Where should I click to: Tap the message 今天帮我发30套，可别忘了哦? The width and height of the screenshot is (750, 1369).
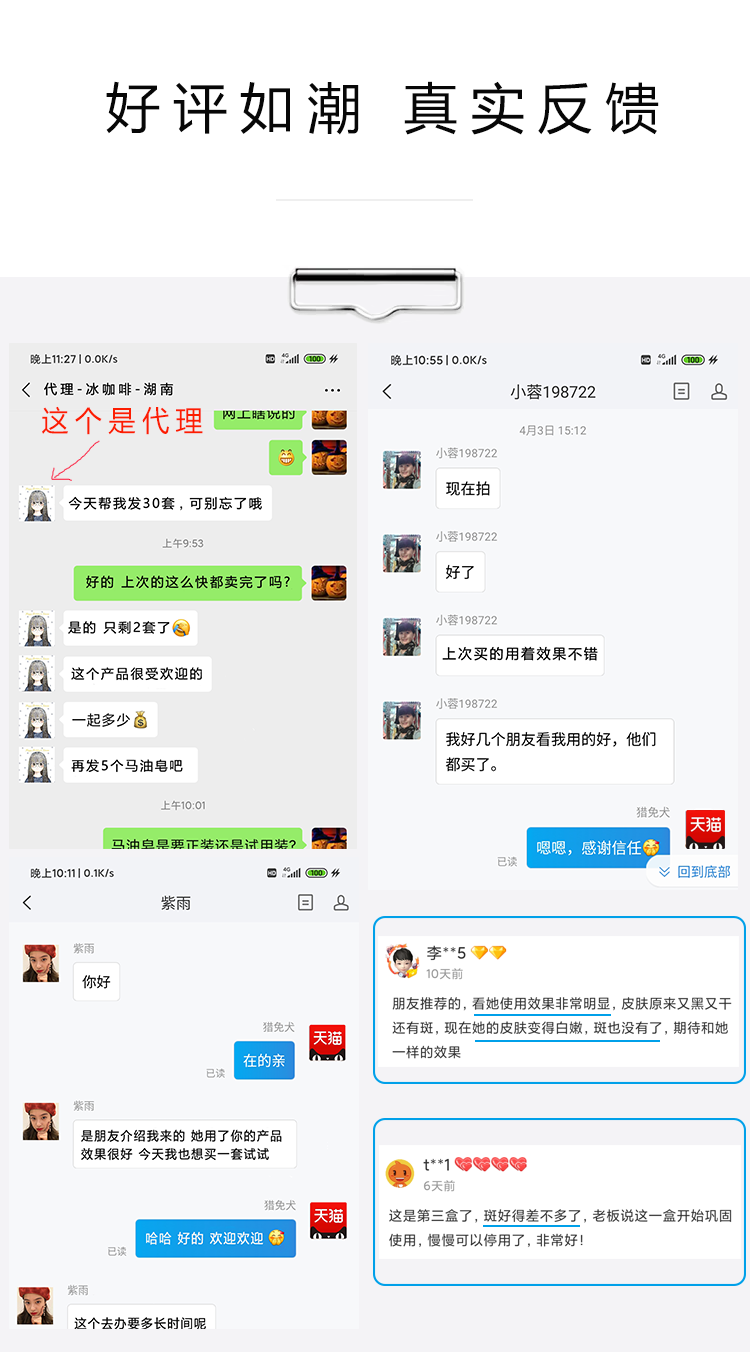tap(166, 503)
